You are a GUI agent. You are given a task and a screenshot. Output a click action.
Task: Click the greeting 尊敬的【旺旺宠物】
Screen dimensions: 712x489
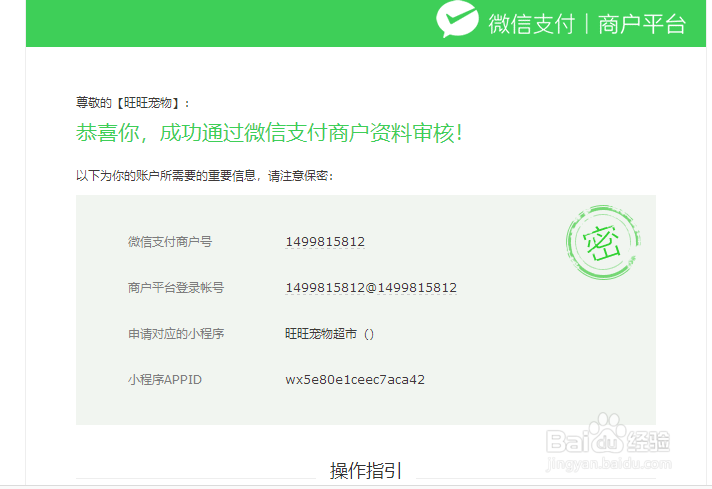point(132,103)
